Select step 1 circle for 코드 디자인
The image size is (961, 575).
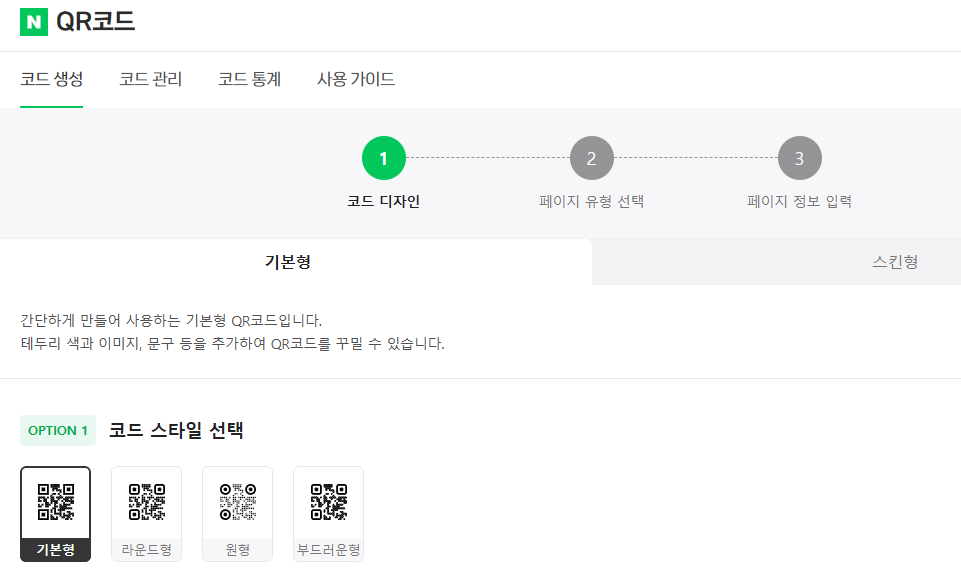tap(384, 158)
